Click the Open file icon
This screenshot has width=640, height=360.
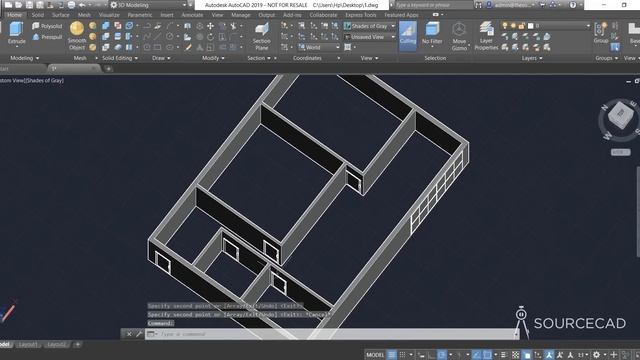tap(19, 5)
